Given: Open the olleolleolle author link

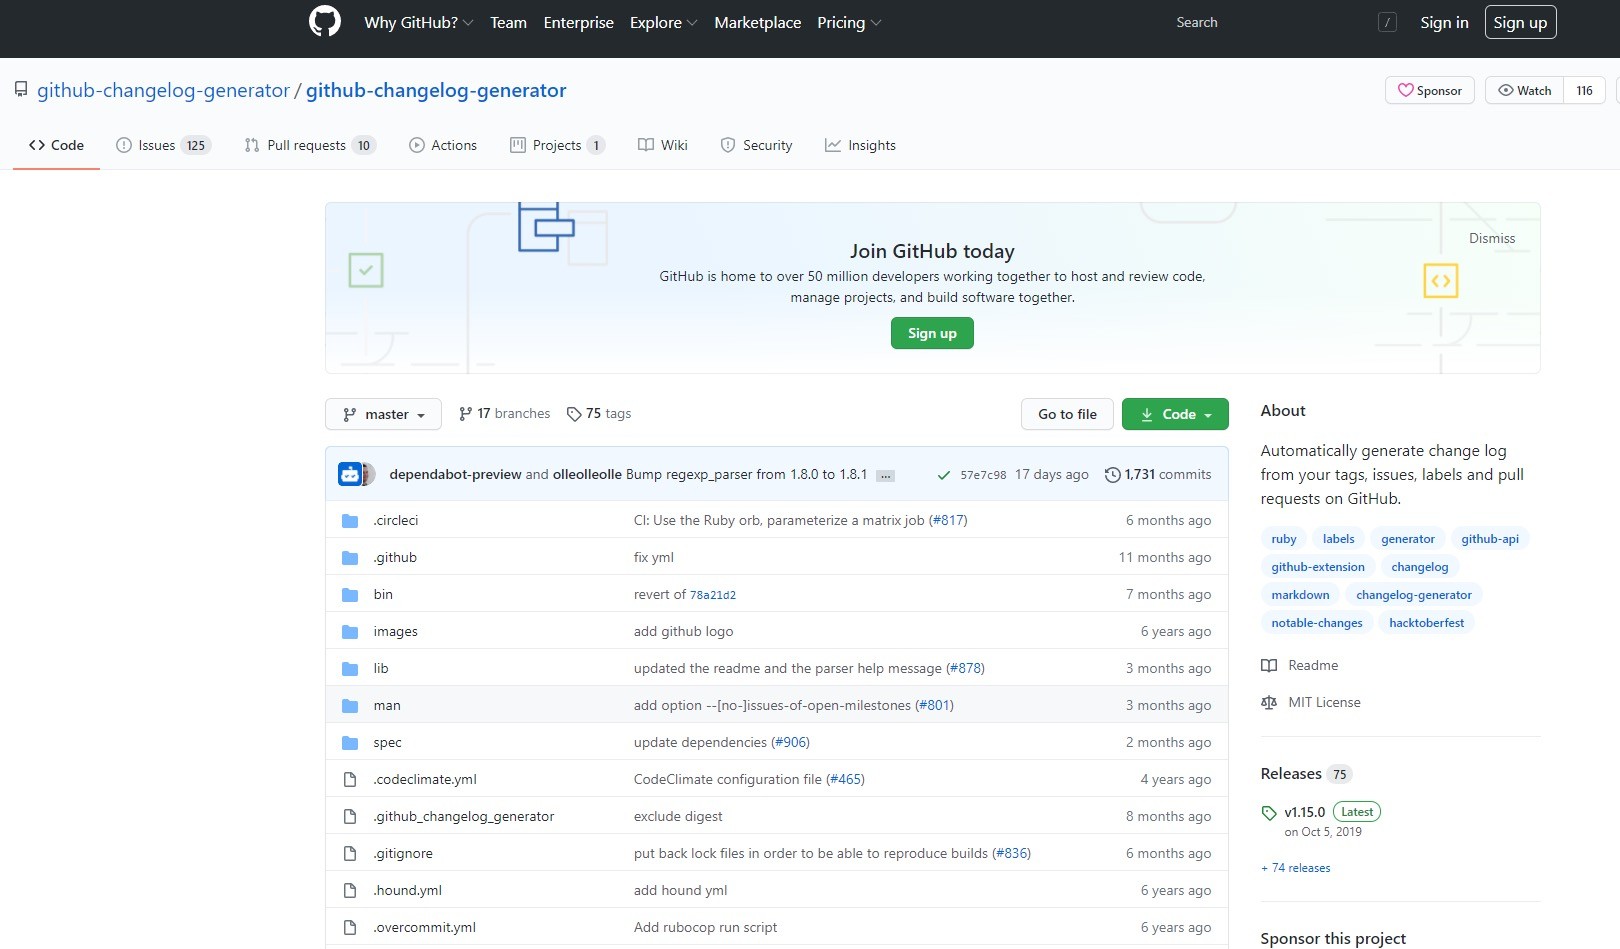Looking at the screenshot, I should [x=587, y=474].
